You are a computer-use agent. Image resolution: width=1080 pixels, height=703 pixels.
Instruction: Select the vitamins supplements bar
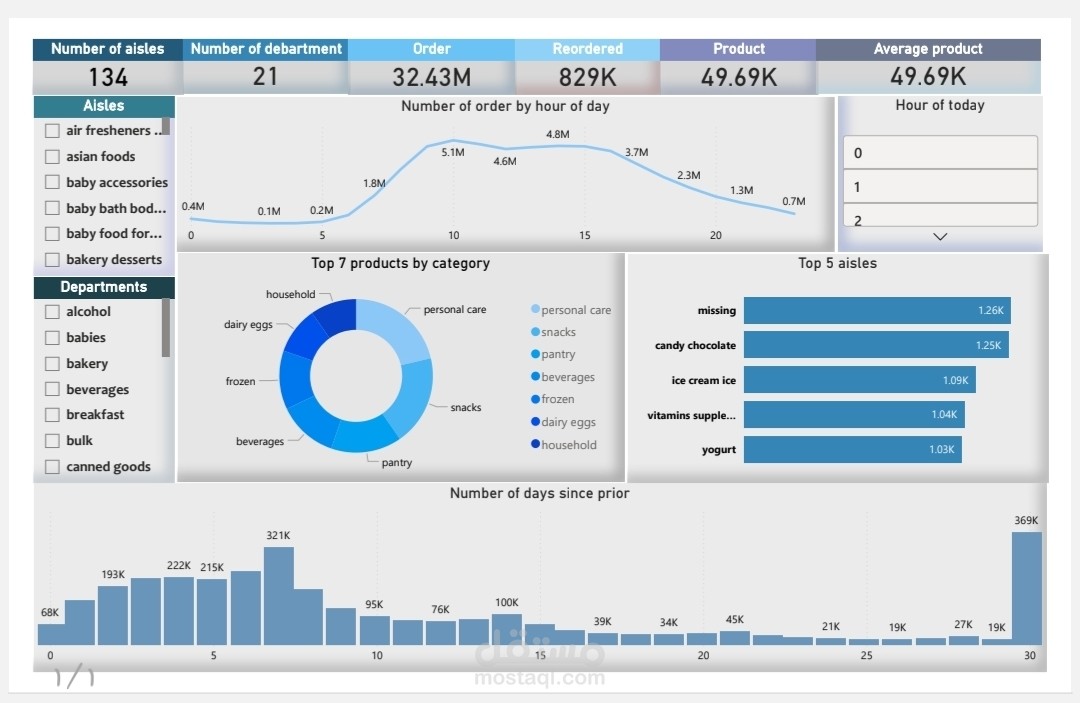854,415
